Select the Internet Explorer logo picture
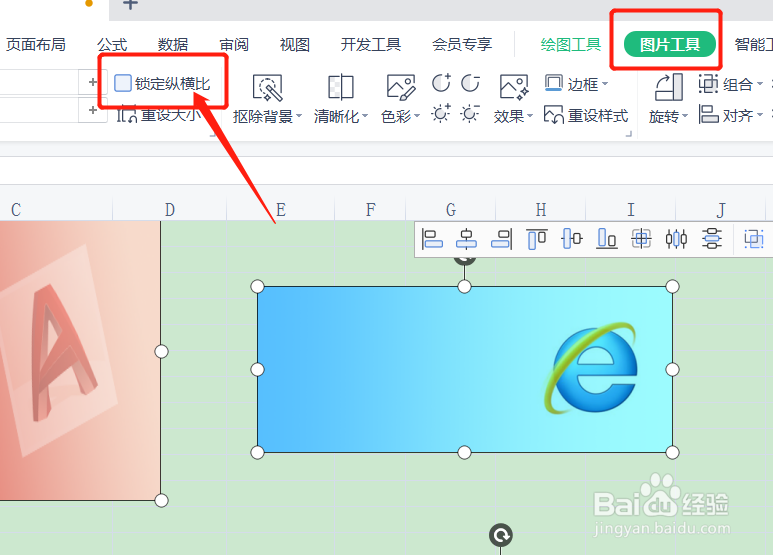This screenshot has height=555, width=773. click(x=465, y=369)
